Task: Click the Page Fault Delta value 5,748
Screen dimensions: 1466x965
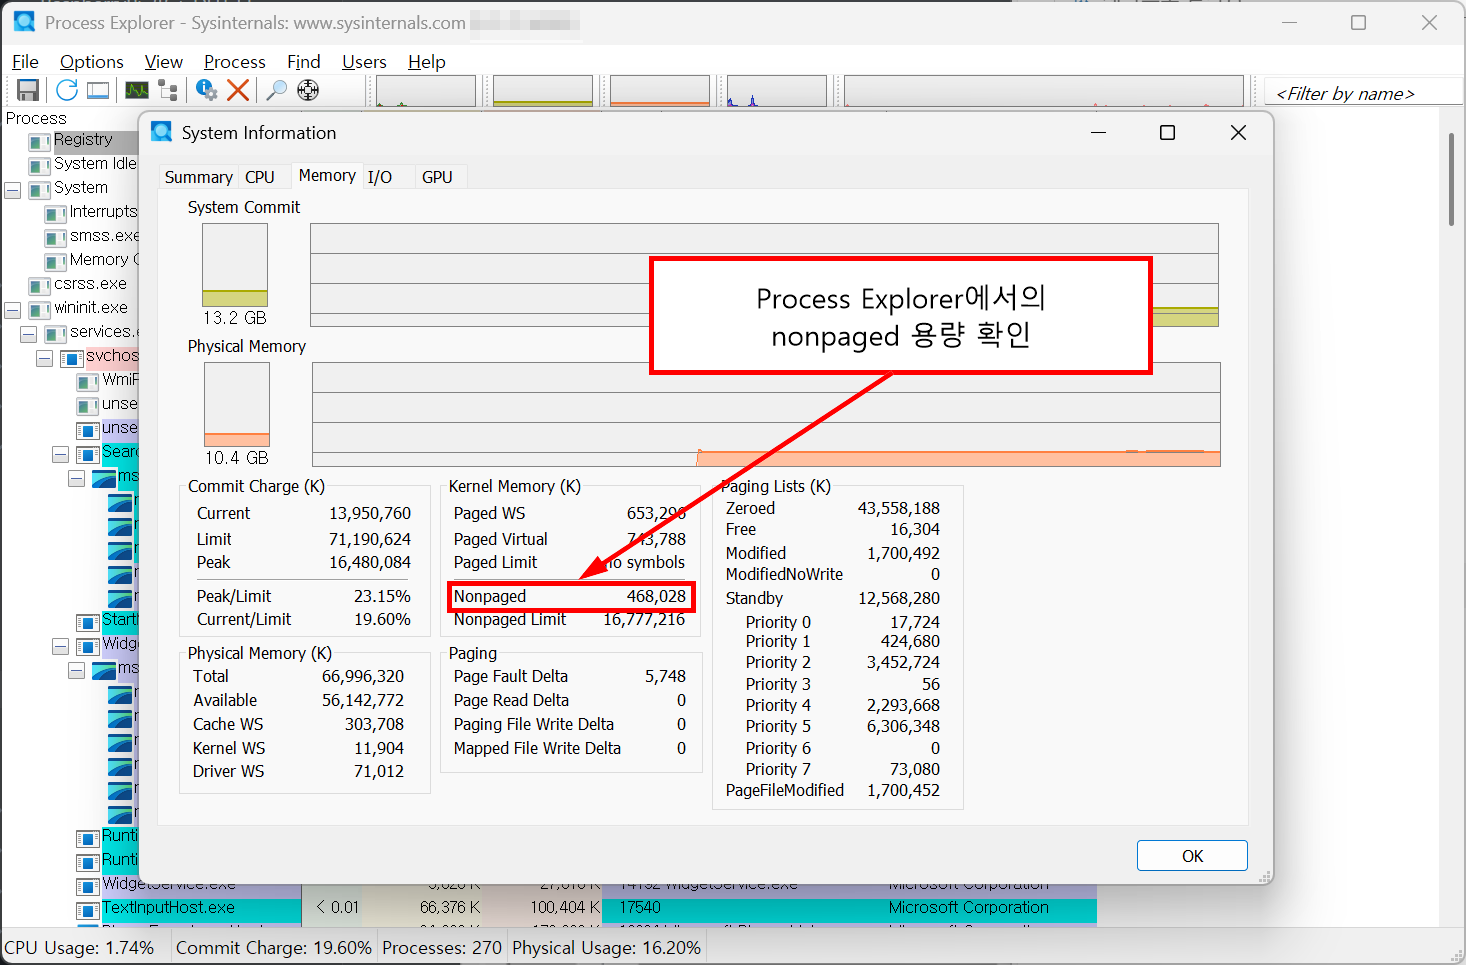Action: click(665, 677)
